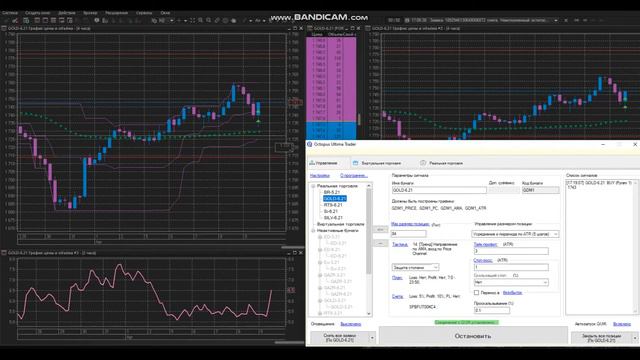Click the План link
The width and height of the screenshot is (640, 360).
[x=397, y=278]
